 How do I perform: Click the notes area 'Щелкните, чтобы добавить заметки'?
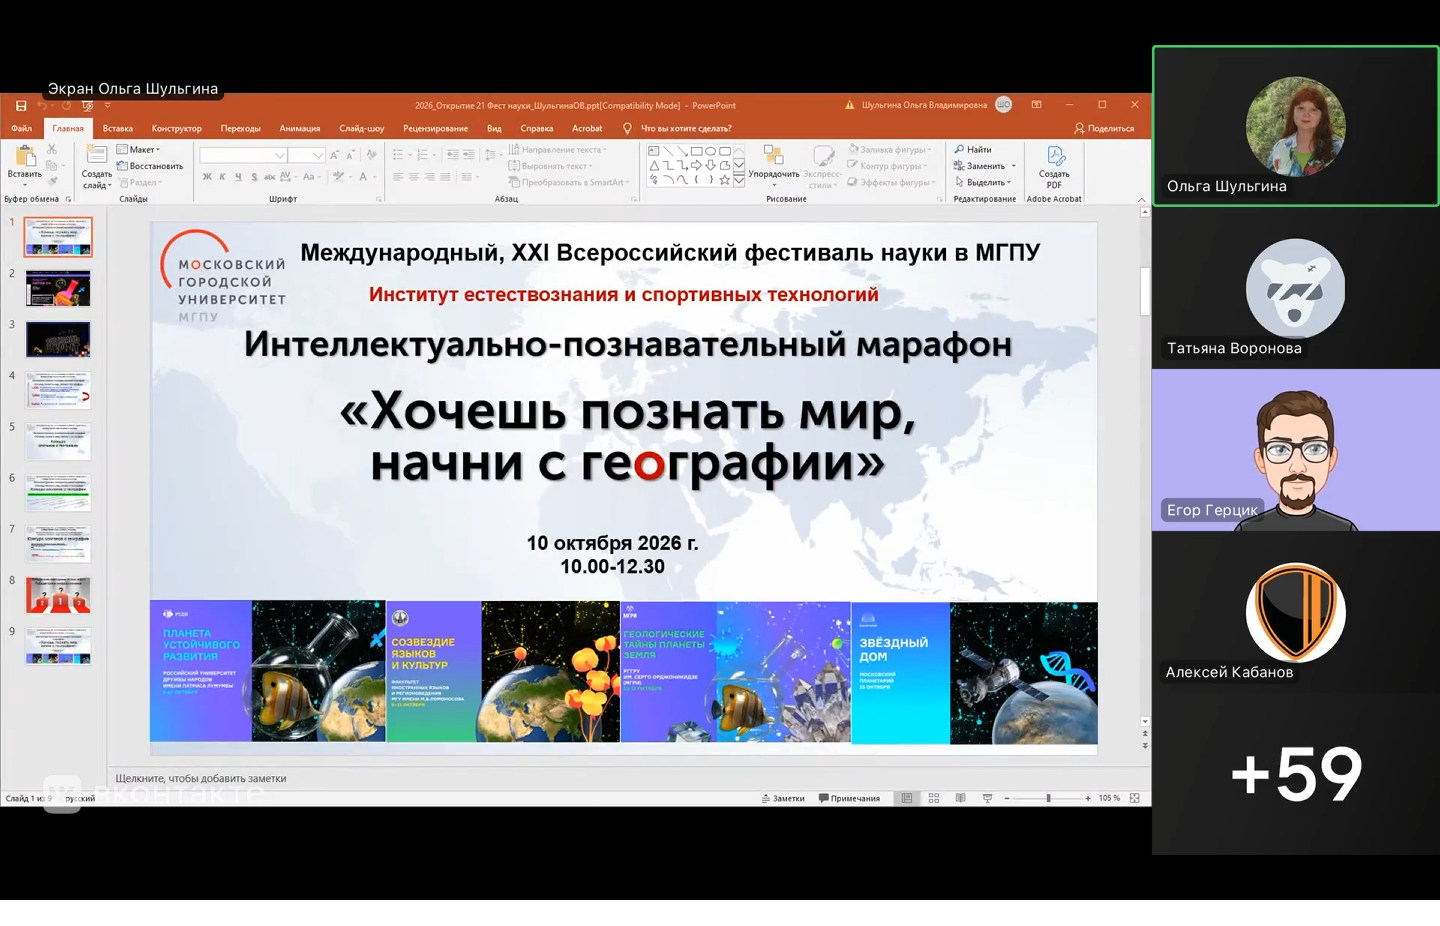click(x=201, y=778)
